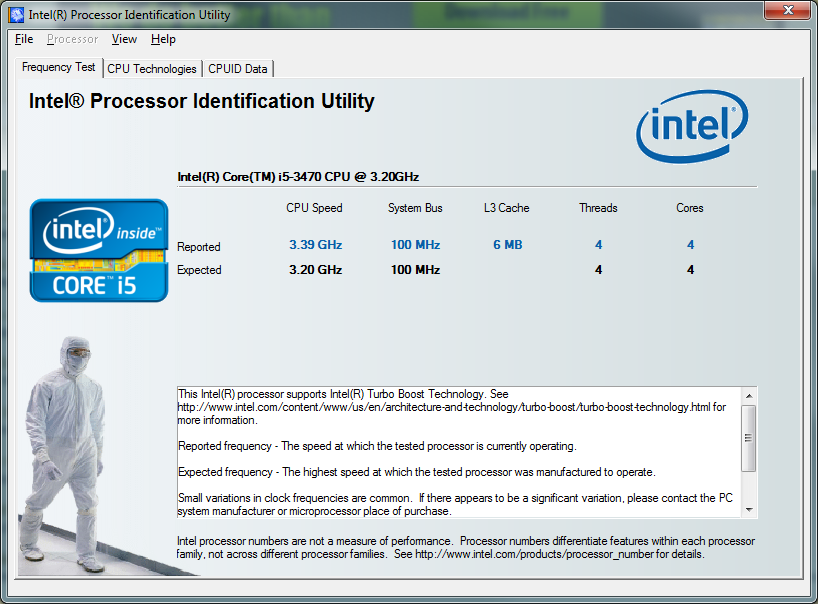Image resolution: width=818 pixels, height=604 pixels.
Task: Click the Threads column header
Action: 598,208
